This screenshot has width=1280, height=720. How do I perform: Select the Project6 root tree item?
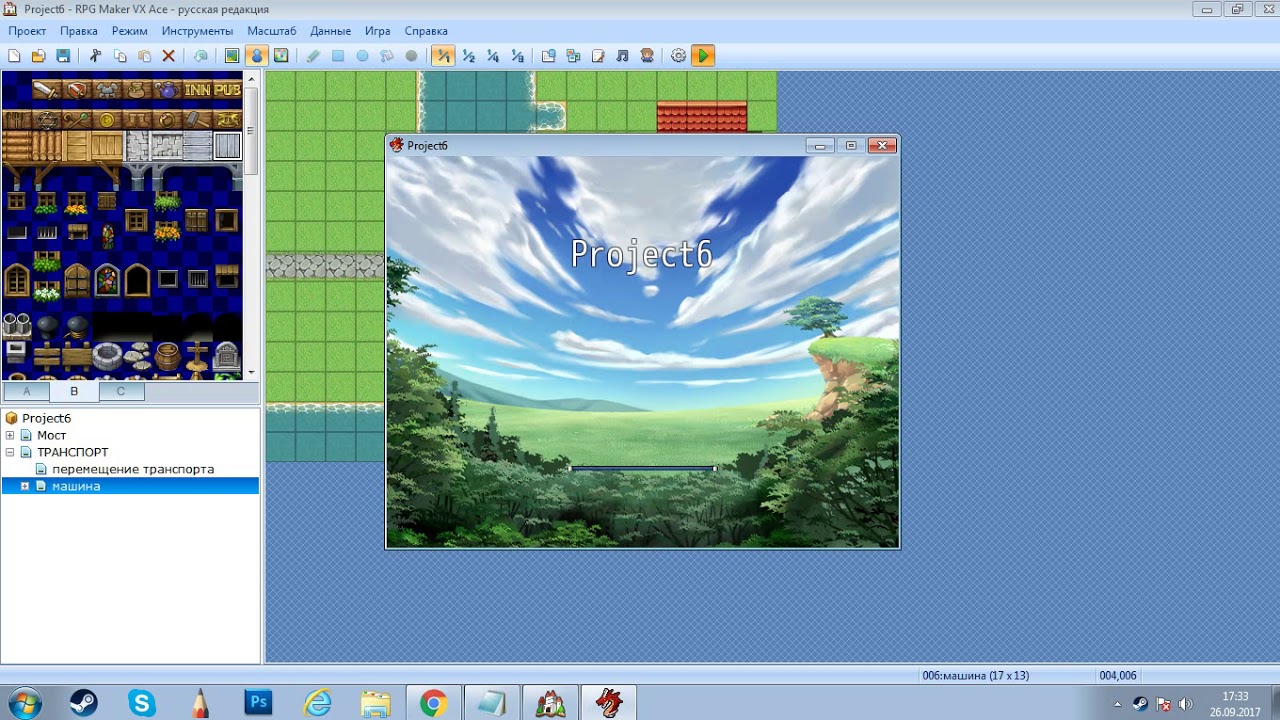click(x=47, y=418)
